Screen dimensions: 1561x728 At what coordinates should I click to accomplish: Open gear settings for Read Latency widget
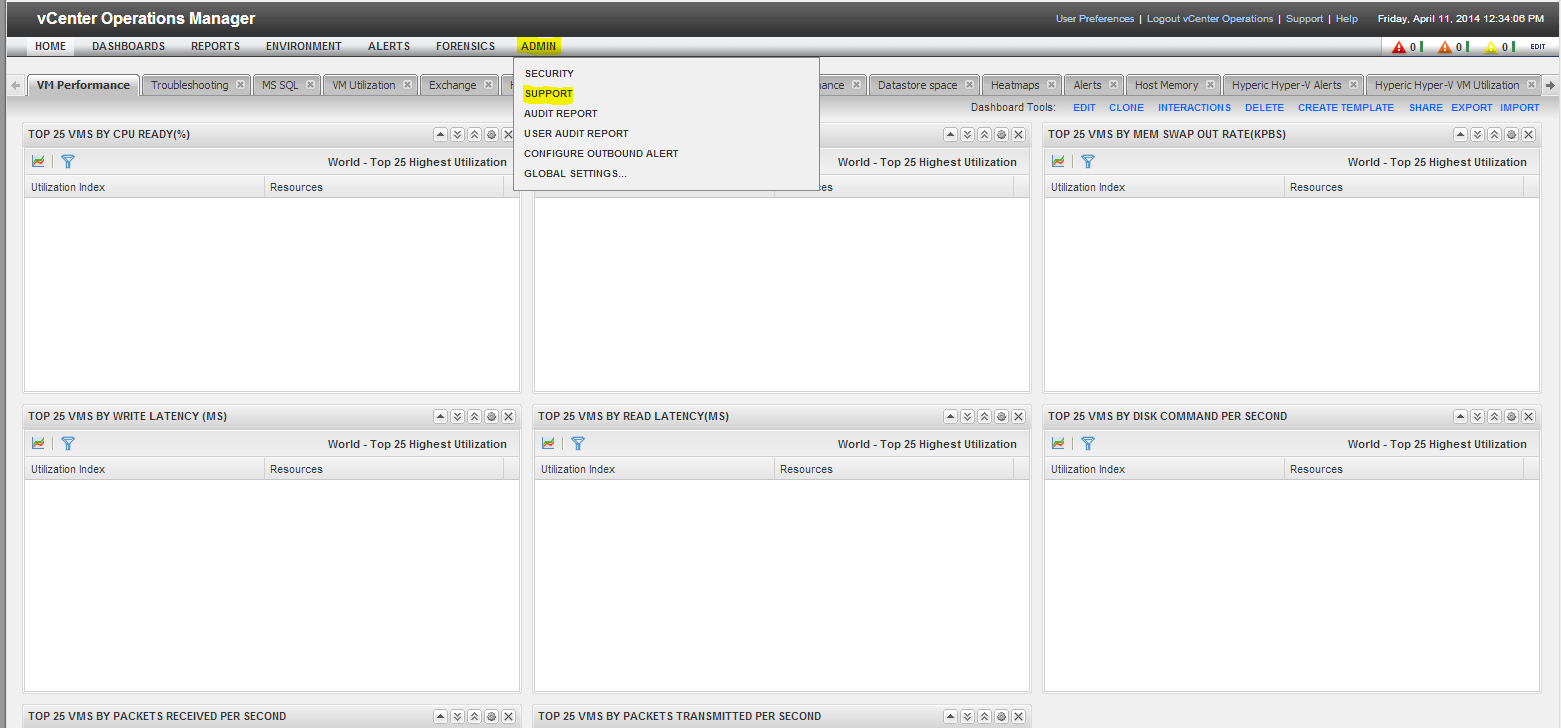(1002, 416)
